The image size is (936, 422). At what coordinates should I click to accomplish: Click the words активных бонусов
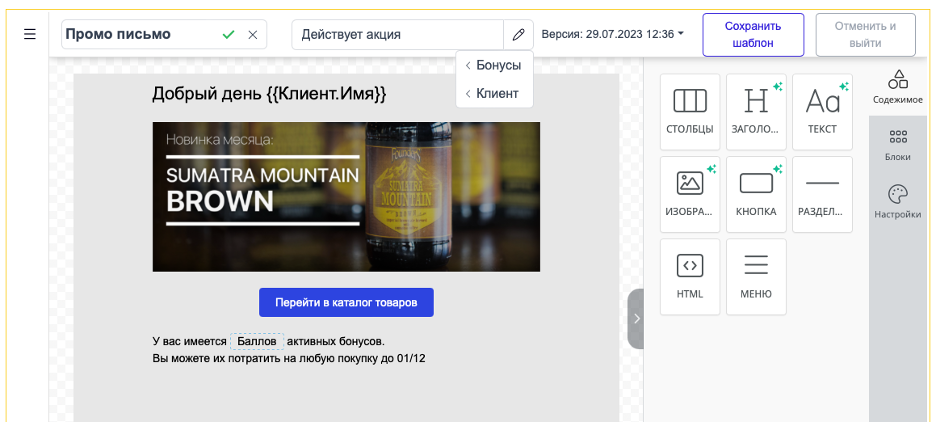tap(335, 341)
